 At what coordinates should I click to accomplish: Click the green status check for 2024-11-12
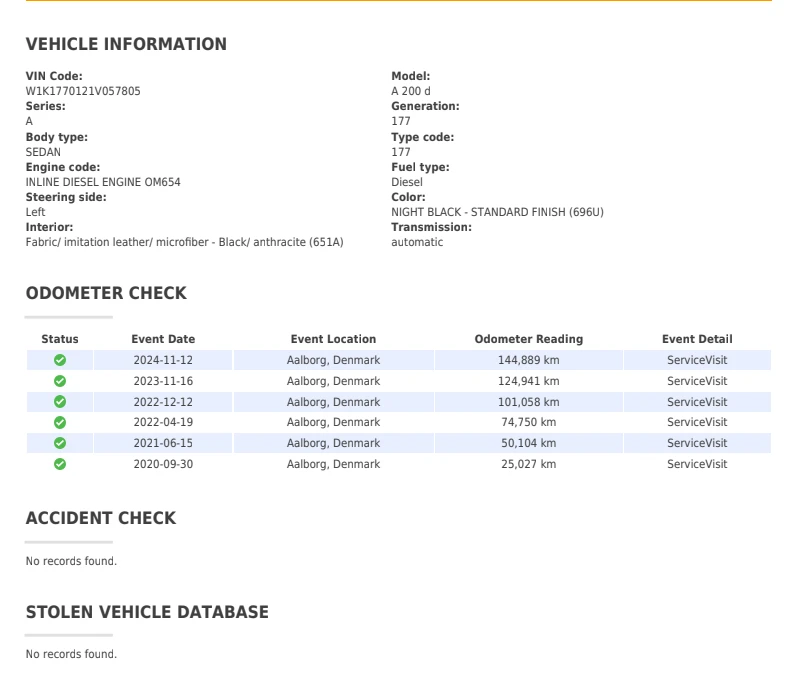coord(60,360)
